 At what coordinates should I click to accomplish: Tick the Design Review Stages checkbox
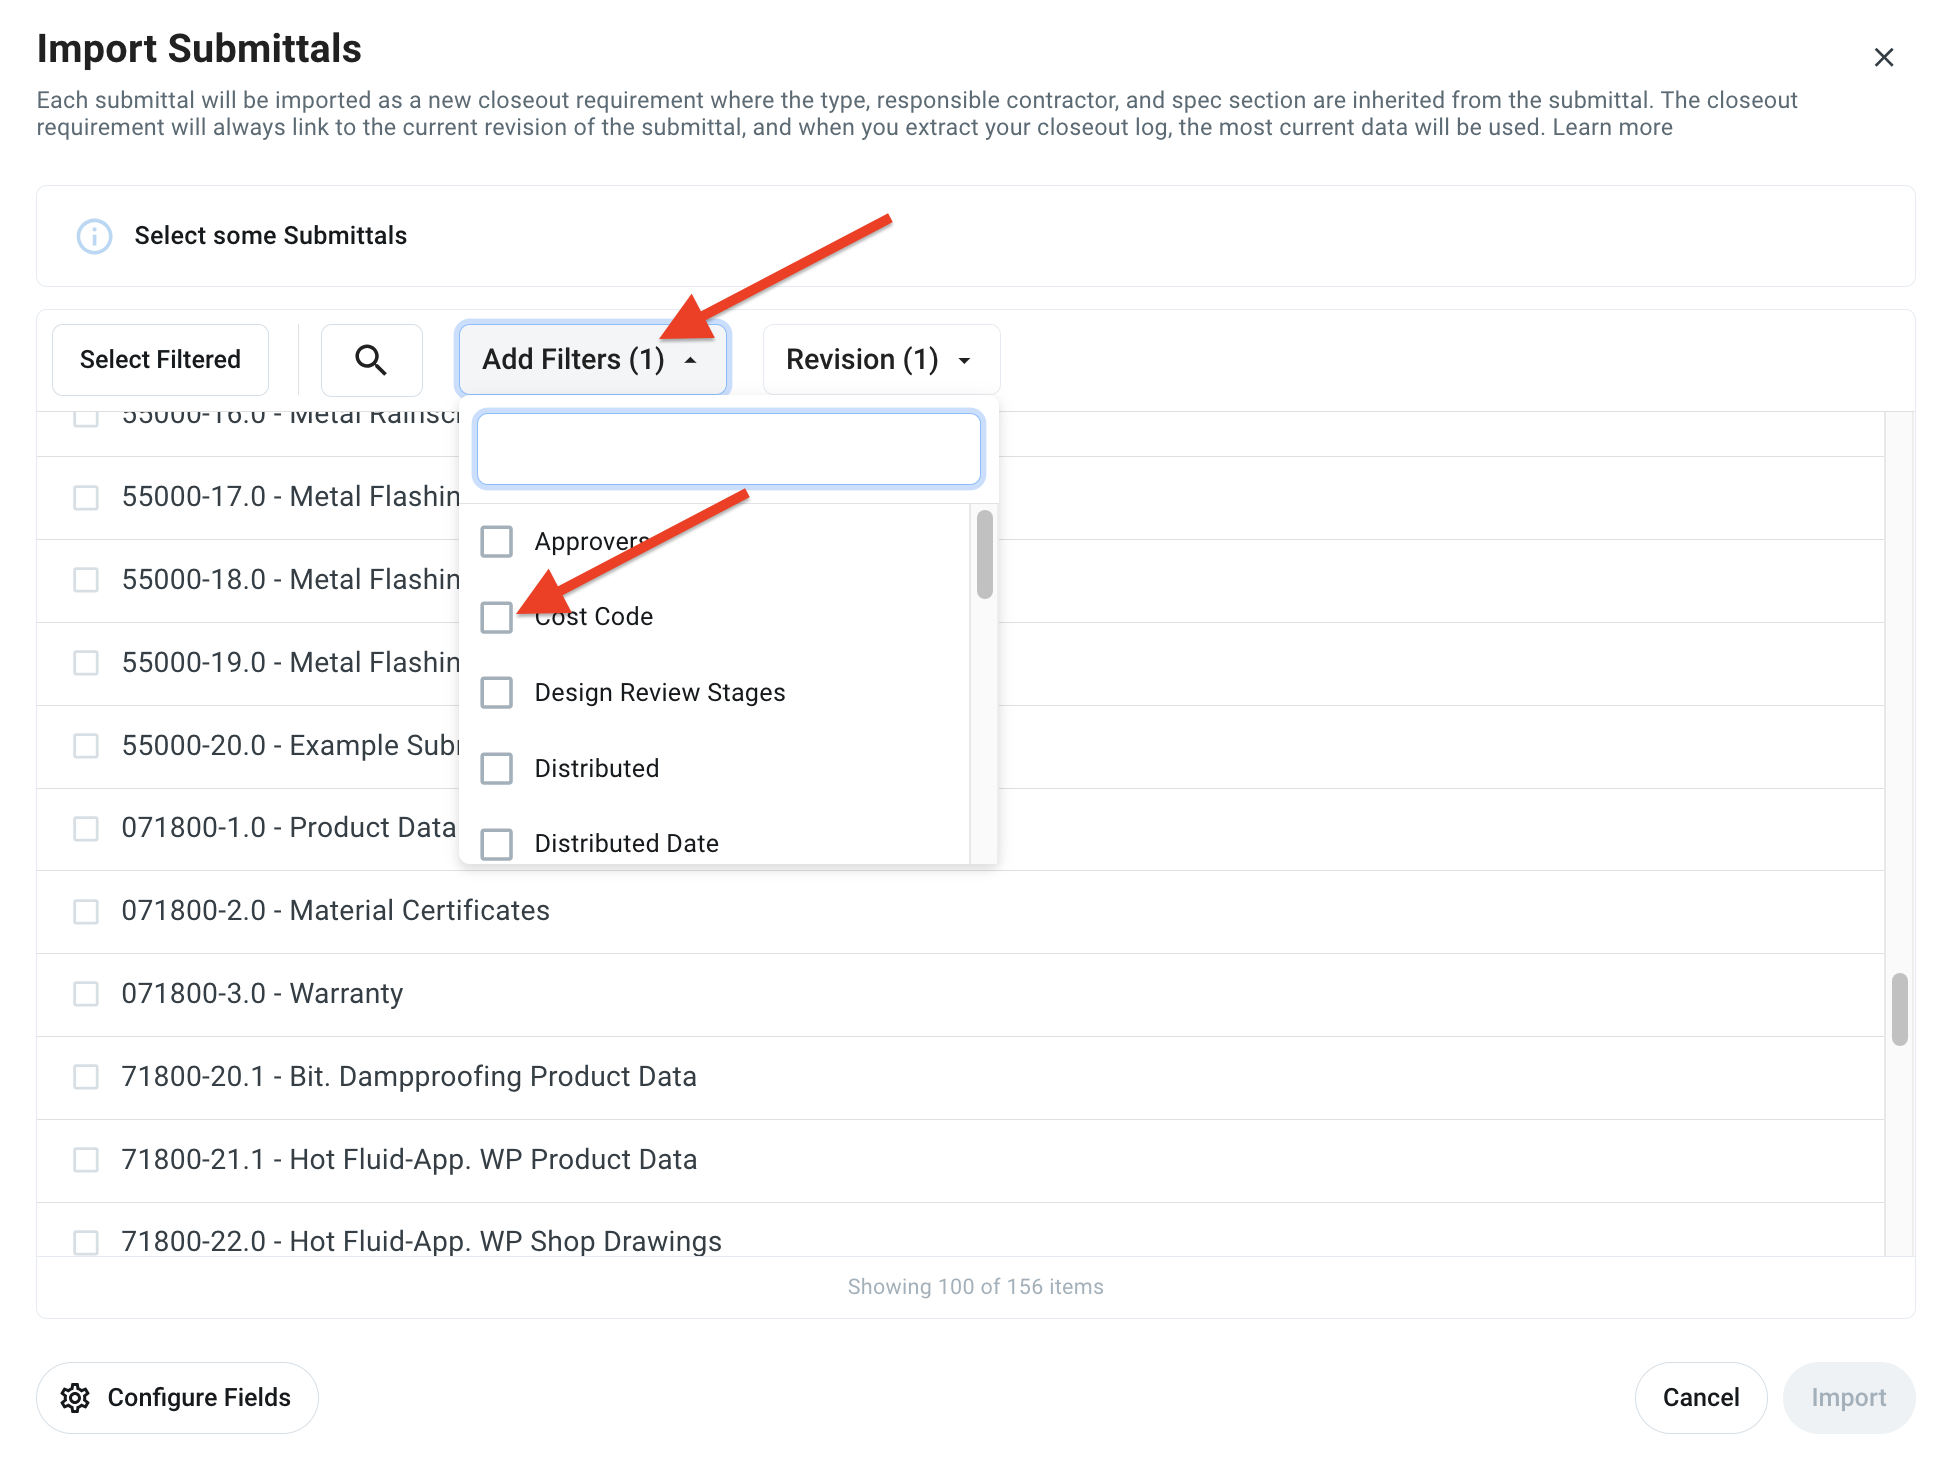497,693
